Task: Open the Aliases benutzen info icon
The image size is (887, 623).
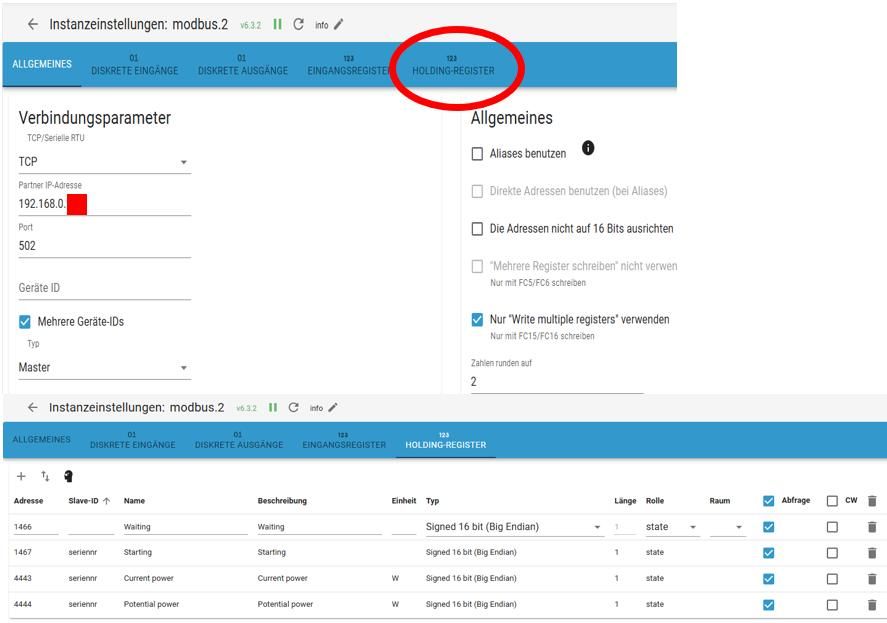Action: pyautogui.click(x=588, y=148)
